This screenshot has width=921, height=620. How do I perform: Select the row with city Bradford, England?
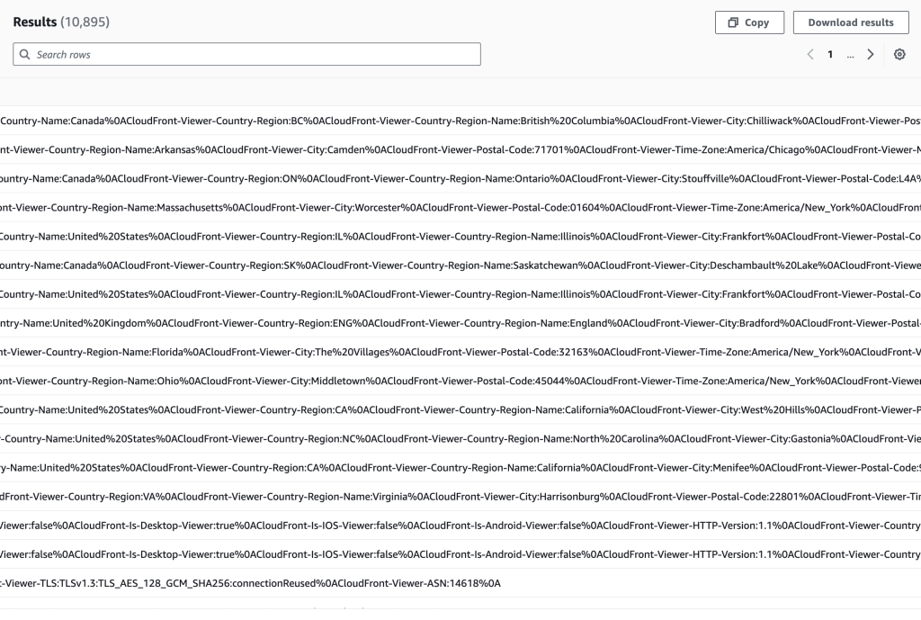[x=460, y=323]
